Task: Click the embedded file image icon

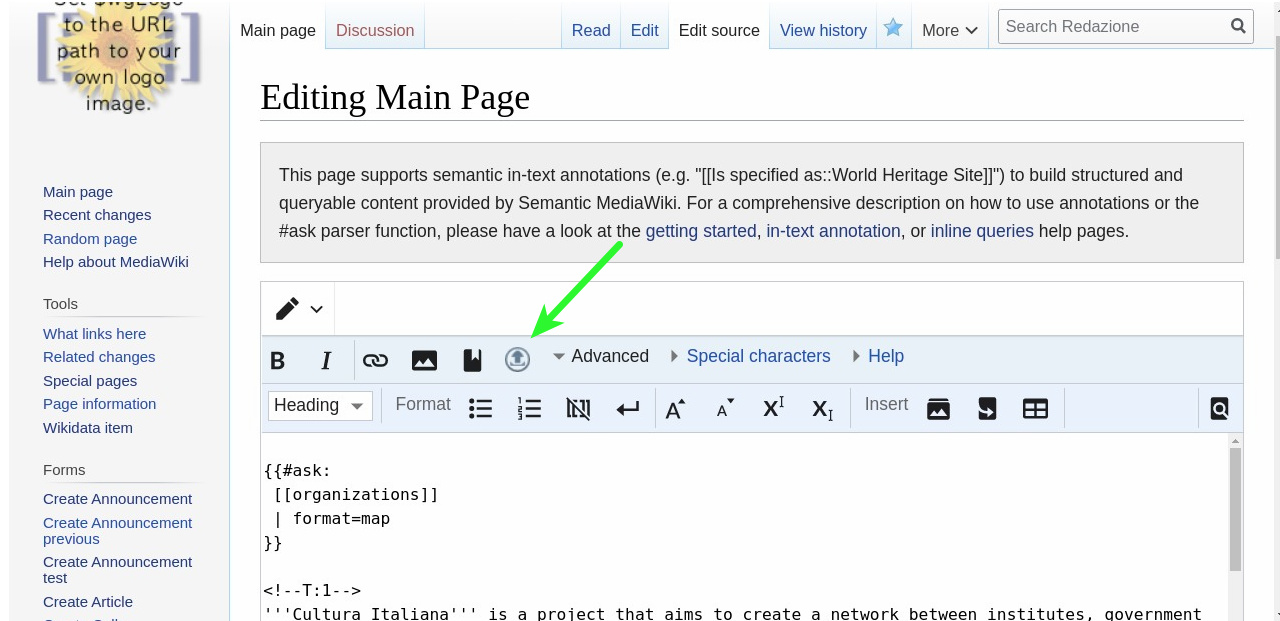Action: [x=424, y=360]
